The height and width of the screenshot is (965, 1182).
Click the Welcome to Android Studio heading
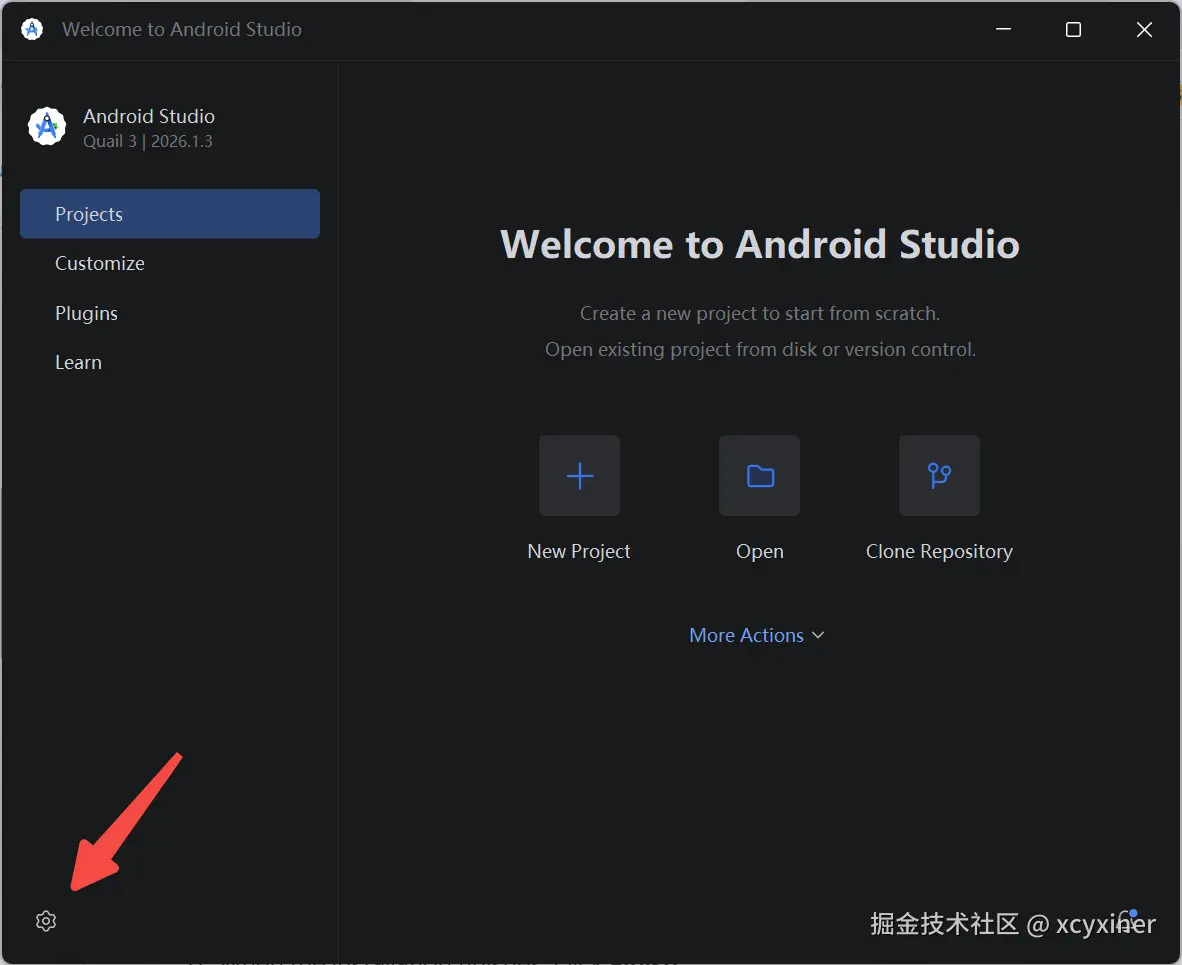point(760,244)
